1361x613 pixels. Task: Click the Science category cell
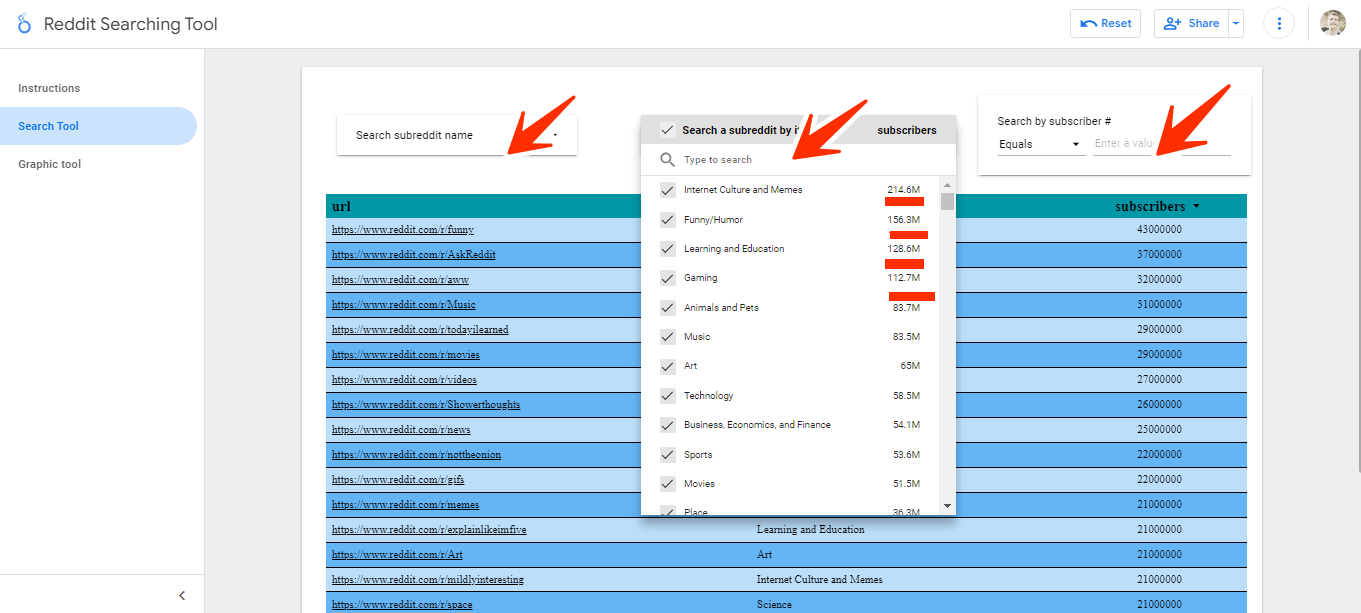tap(774, 605)
